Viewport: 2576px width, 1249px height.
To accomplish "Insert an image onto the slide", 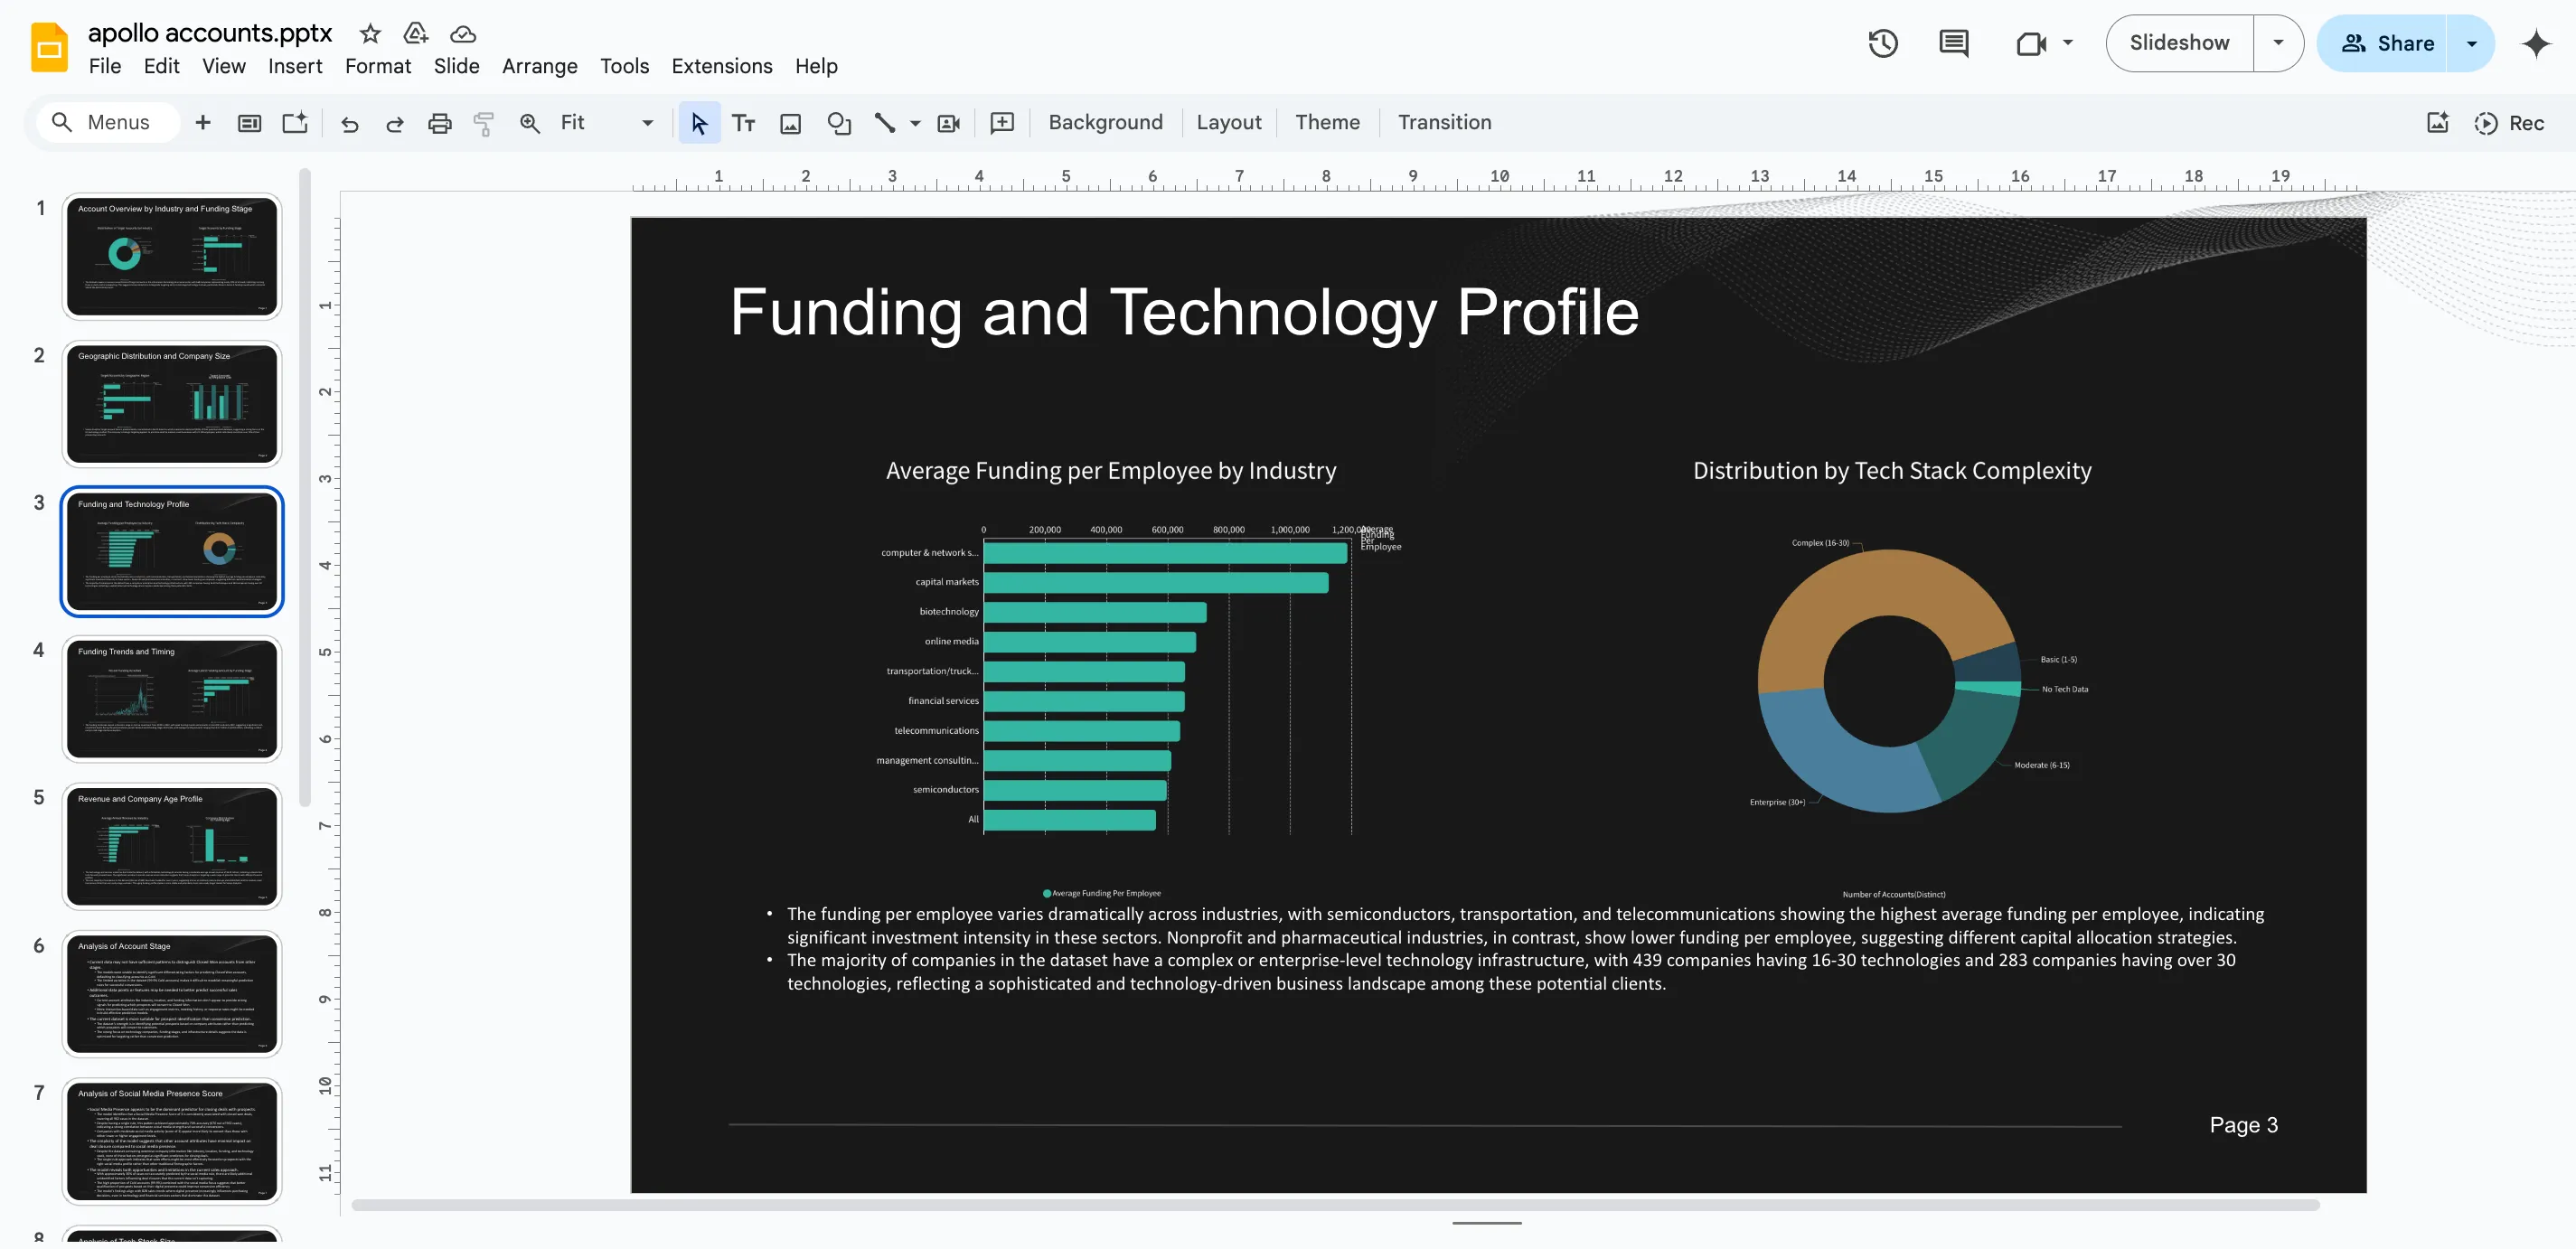I will (x=791, y=122).
